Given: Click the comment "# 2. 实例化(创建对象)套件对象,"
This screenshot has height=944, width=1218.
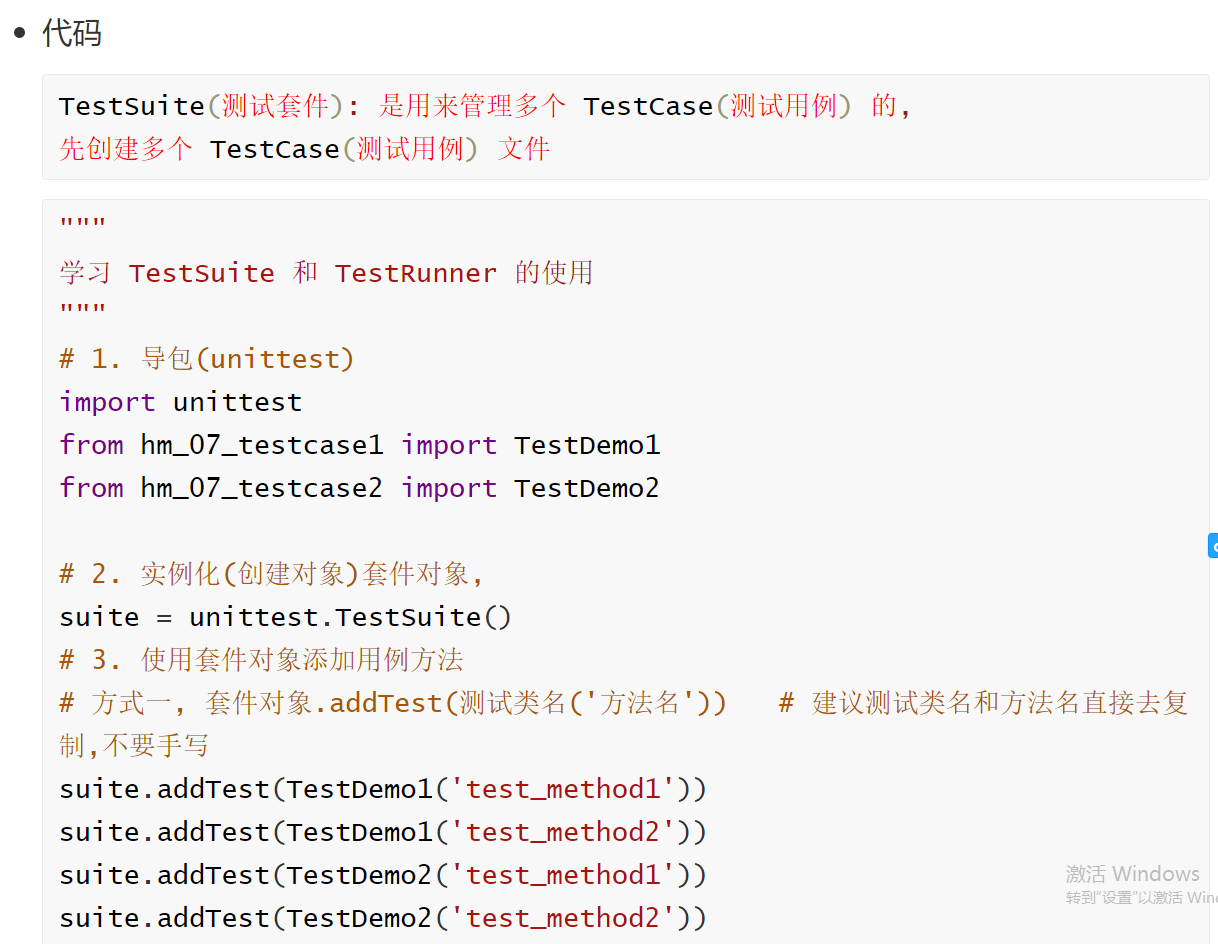Looking at the screenshot, I should [x=272, y=574].
